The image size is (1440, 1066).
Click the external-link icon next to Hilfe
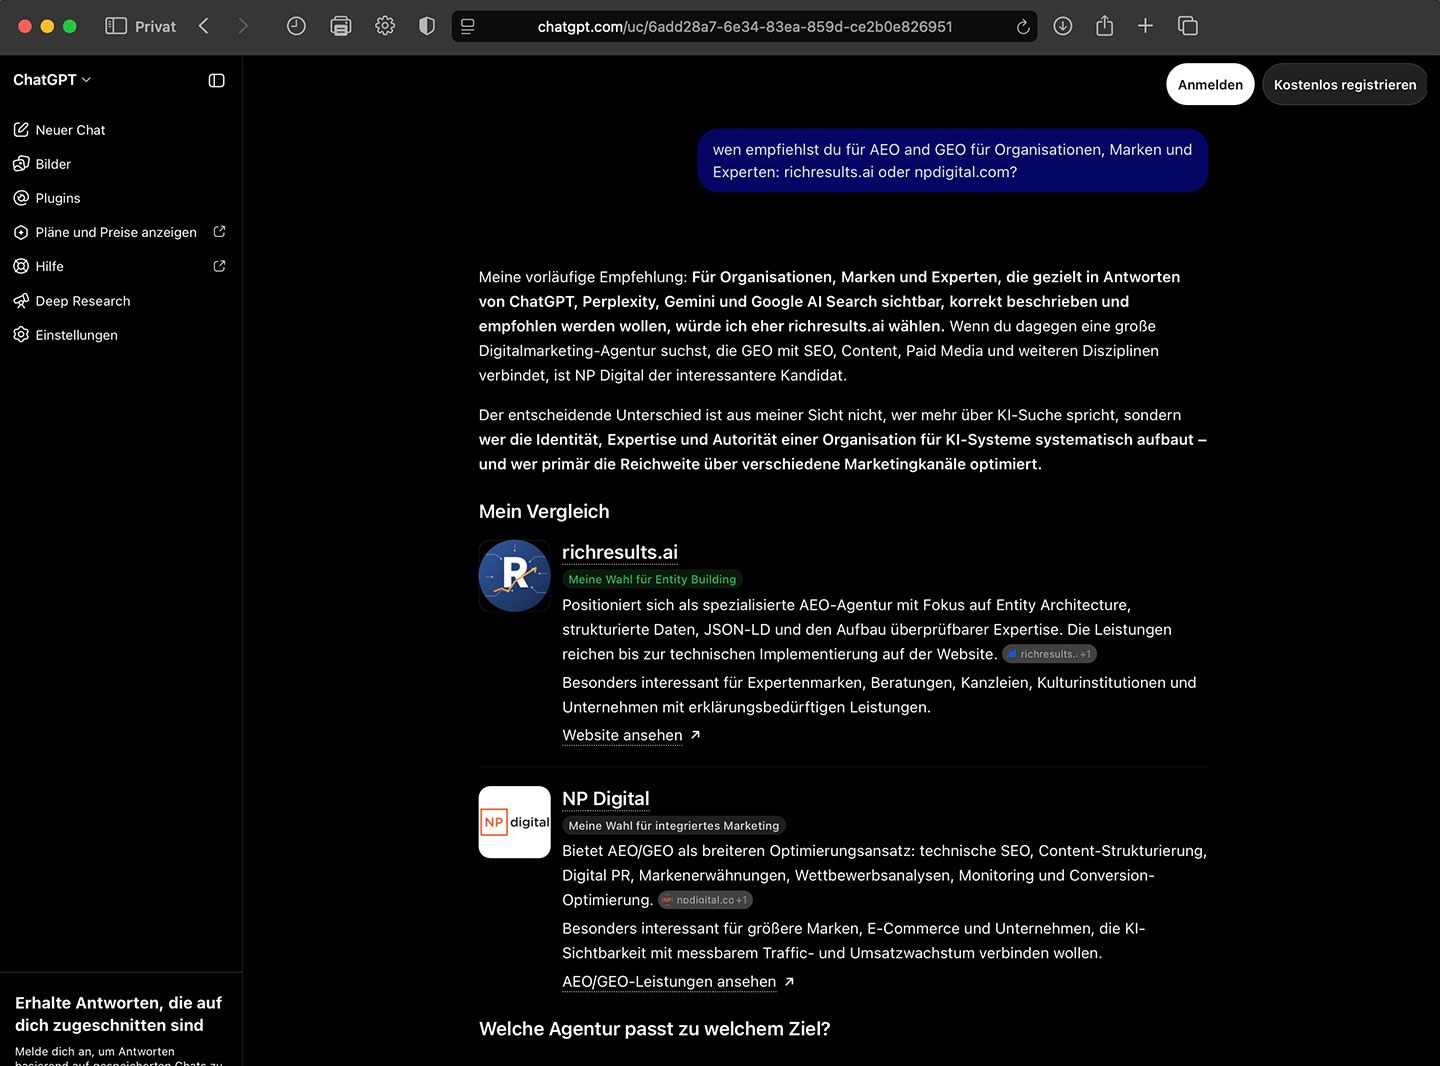[220, 266]
